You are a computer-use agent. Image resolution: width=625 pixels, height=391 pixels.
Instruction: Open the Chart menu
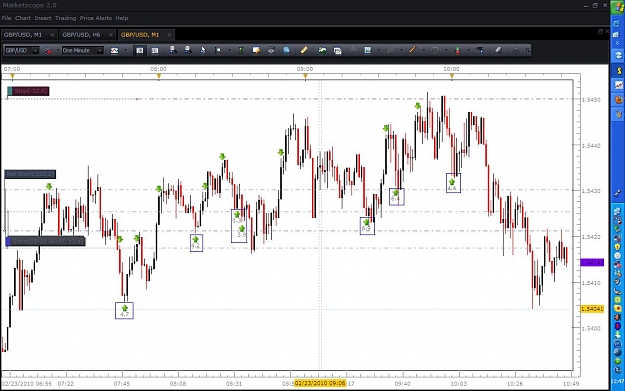(23, 18)
